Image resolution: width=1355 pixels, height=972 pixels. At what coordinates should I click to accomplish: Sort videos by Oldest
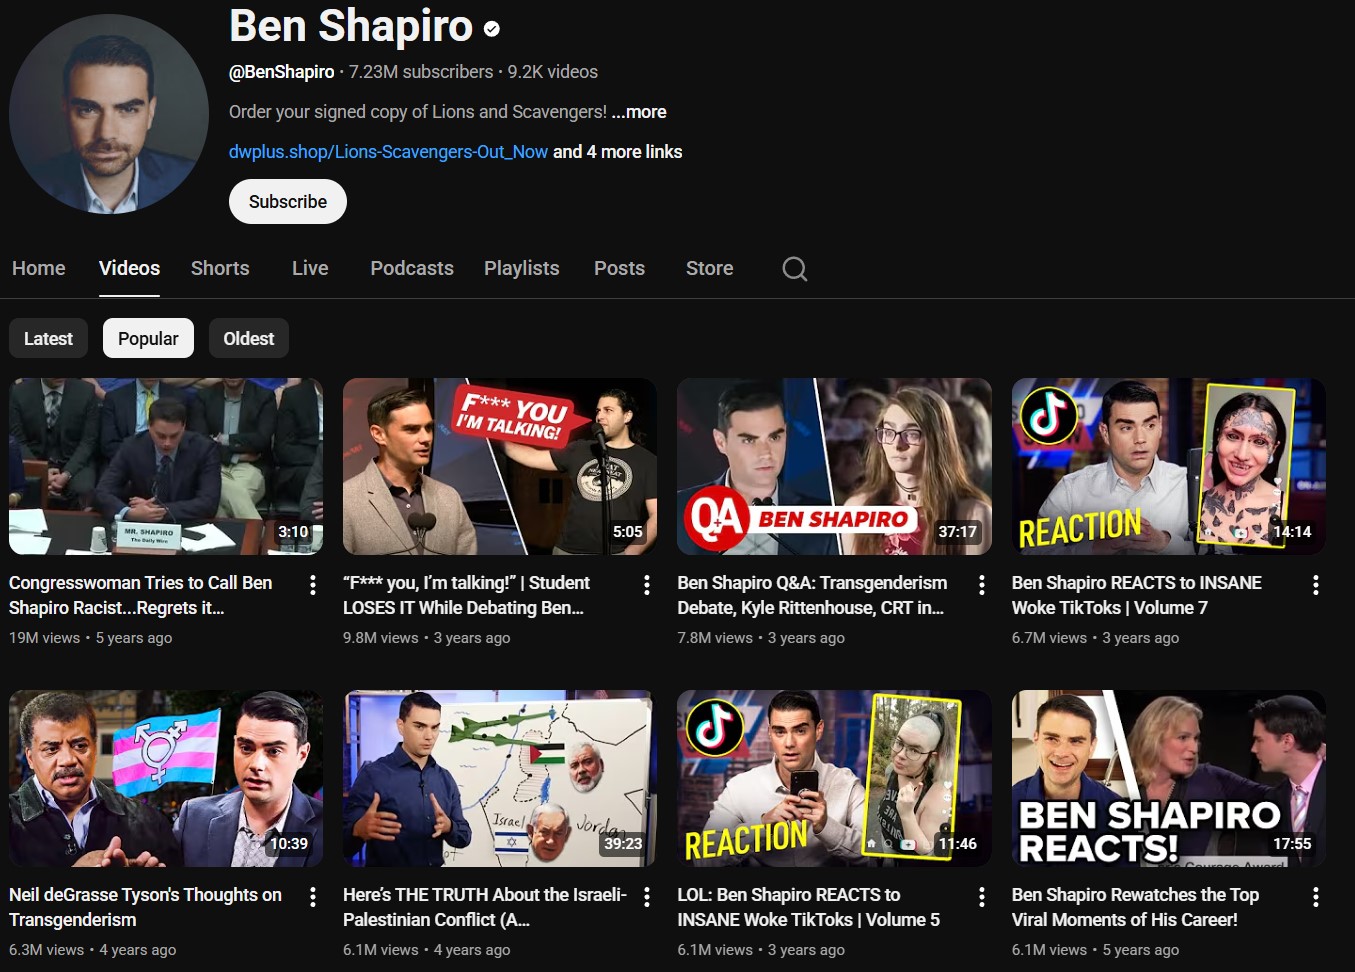pyautogui.click(x=249, y=339)
